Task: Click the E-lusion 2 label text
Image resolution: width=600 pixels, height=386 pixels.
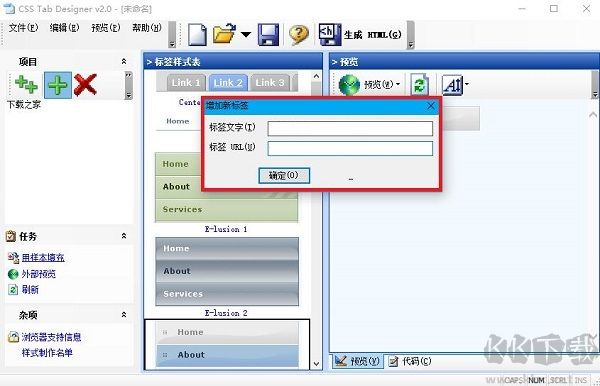Action: 226,313
